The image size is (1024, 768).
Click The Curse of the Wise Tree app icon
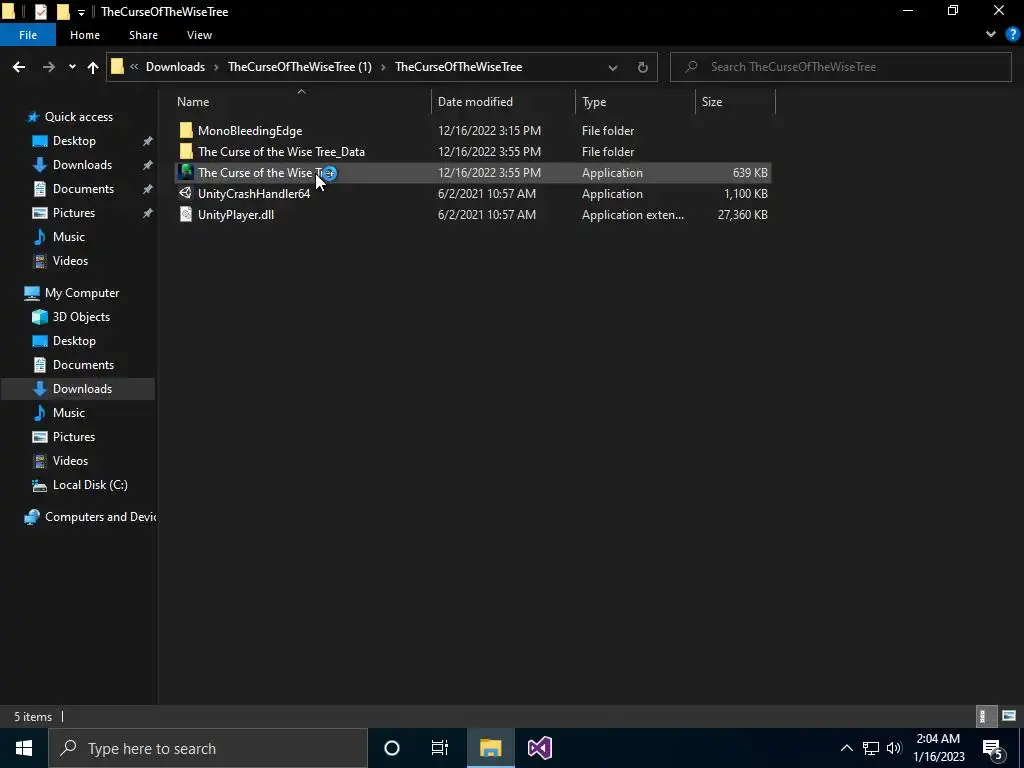tap(186, 172)
